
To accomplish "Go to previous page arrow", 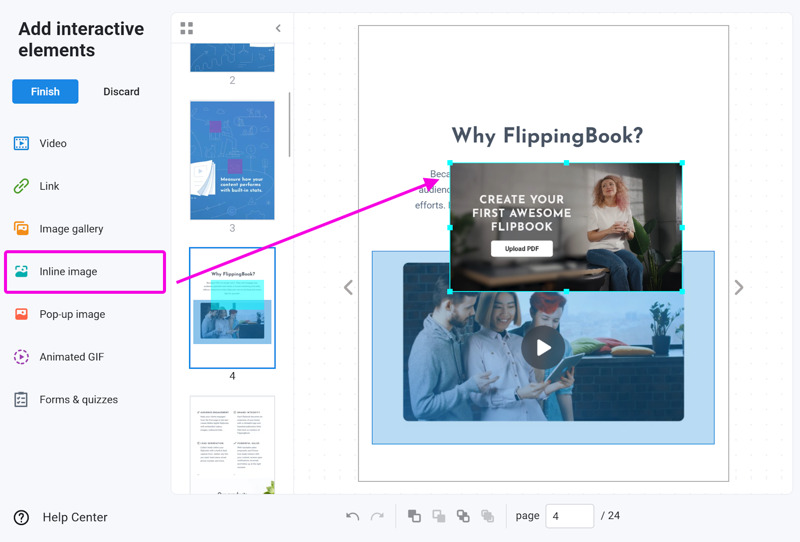I will (348, 287).
